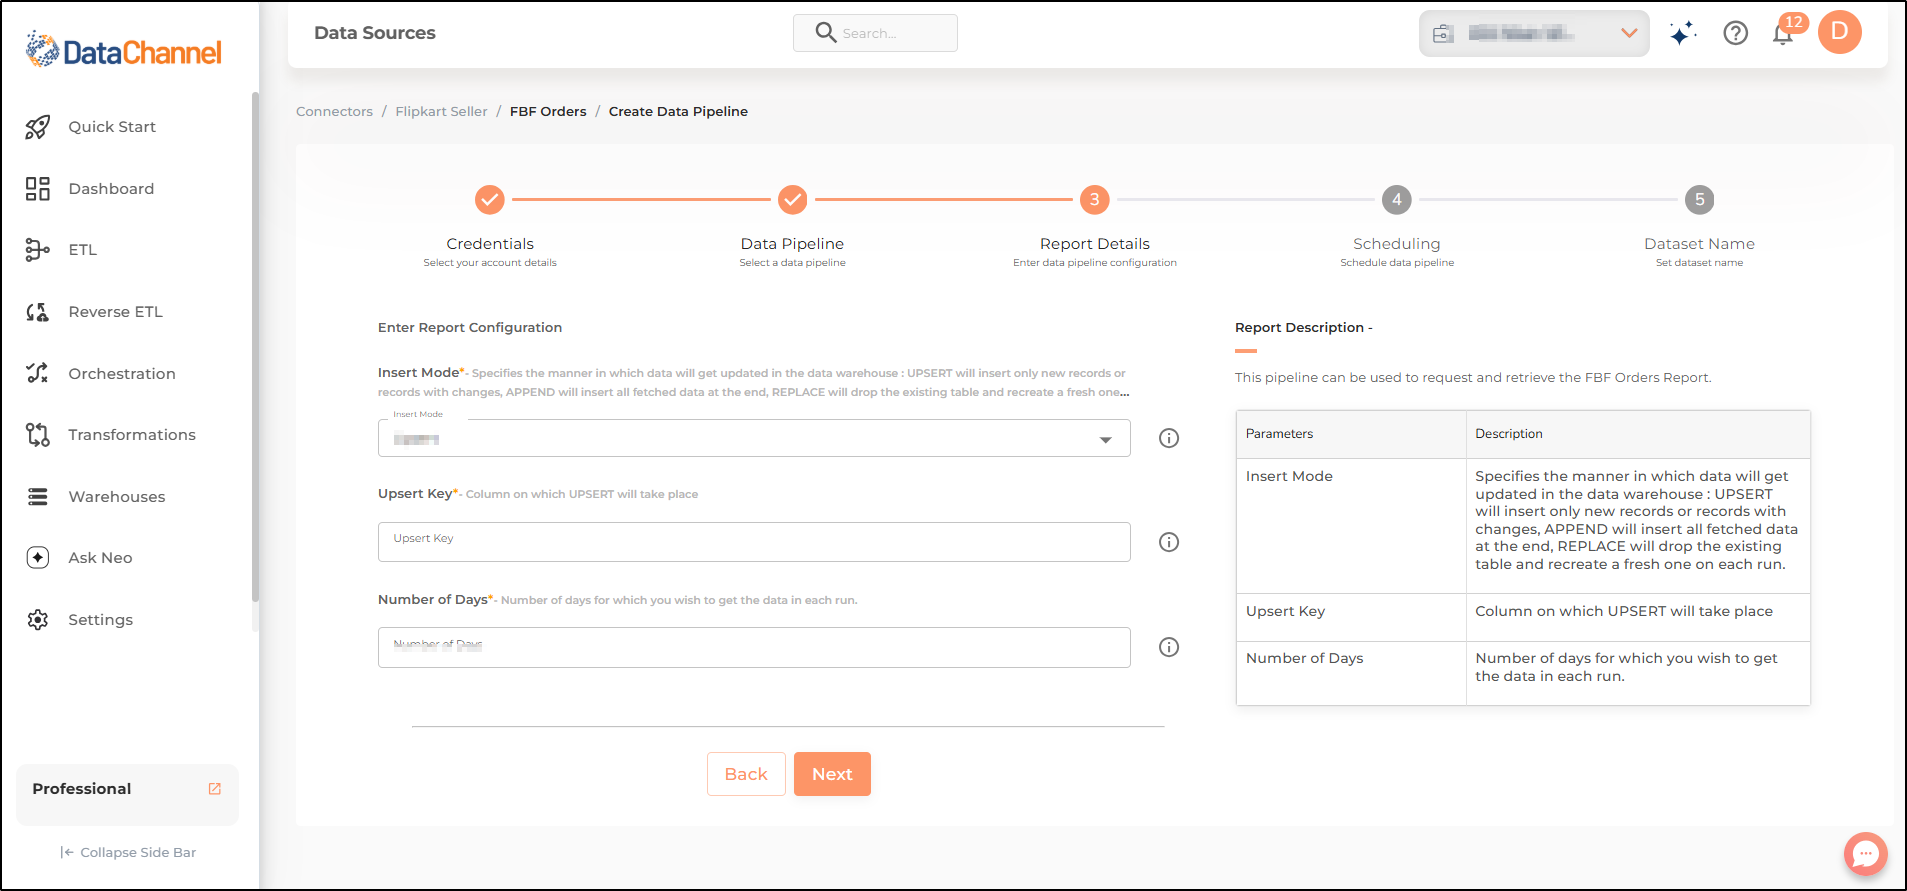Open the Settings gear icon
This screenshot has width=1907, height=891.
(38, 620)
